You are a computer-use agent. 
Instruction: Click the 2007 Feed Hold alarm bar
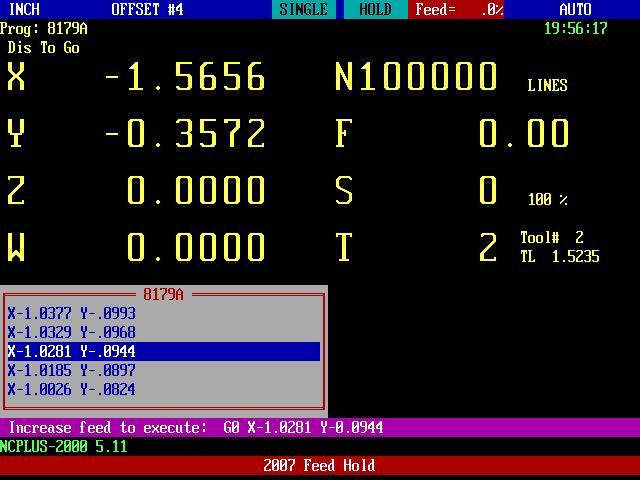click(320, 465)
